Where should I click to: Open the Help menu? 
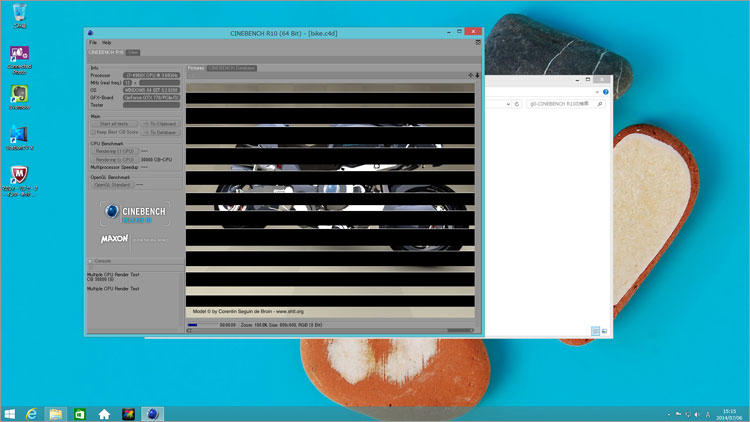click(x=106, y=43)
